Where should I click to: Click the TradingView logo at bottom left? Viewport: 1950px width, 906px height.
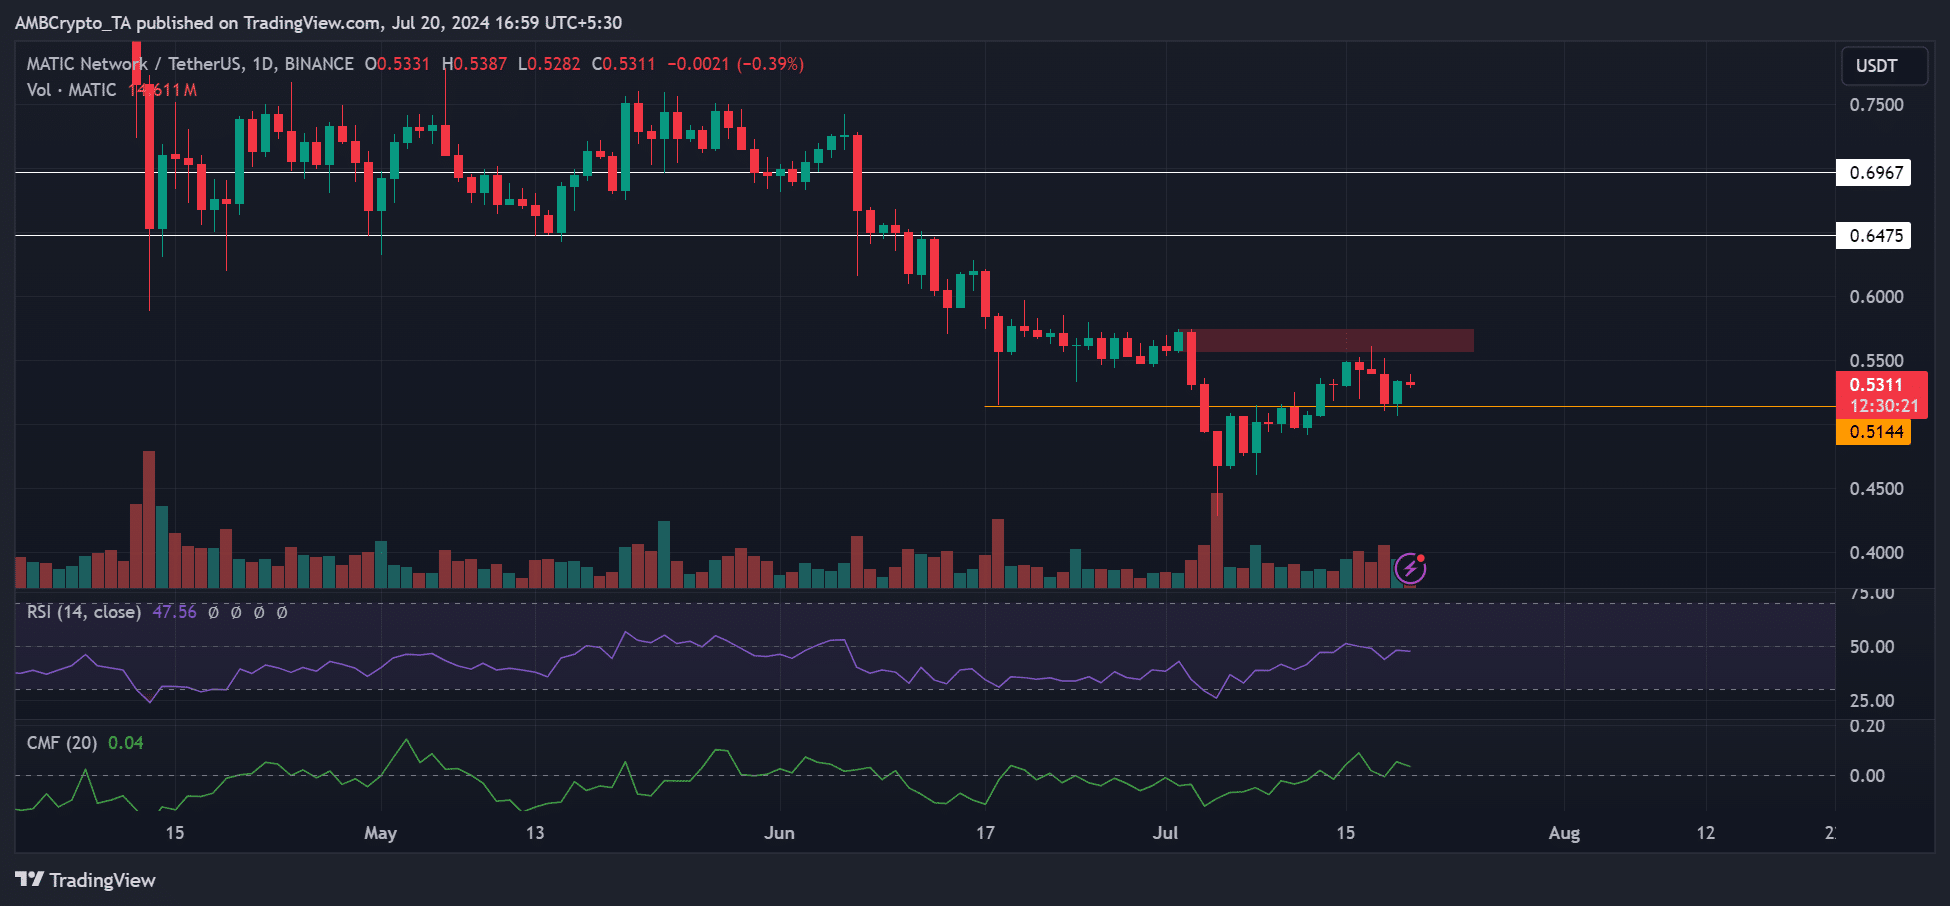point(86,880)
